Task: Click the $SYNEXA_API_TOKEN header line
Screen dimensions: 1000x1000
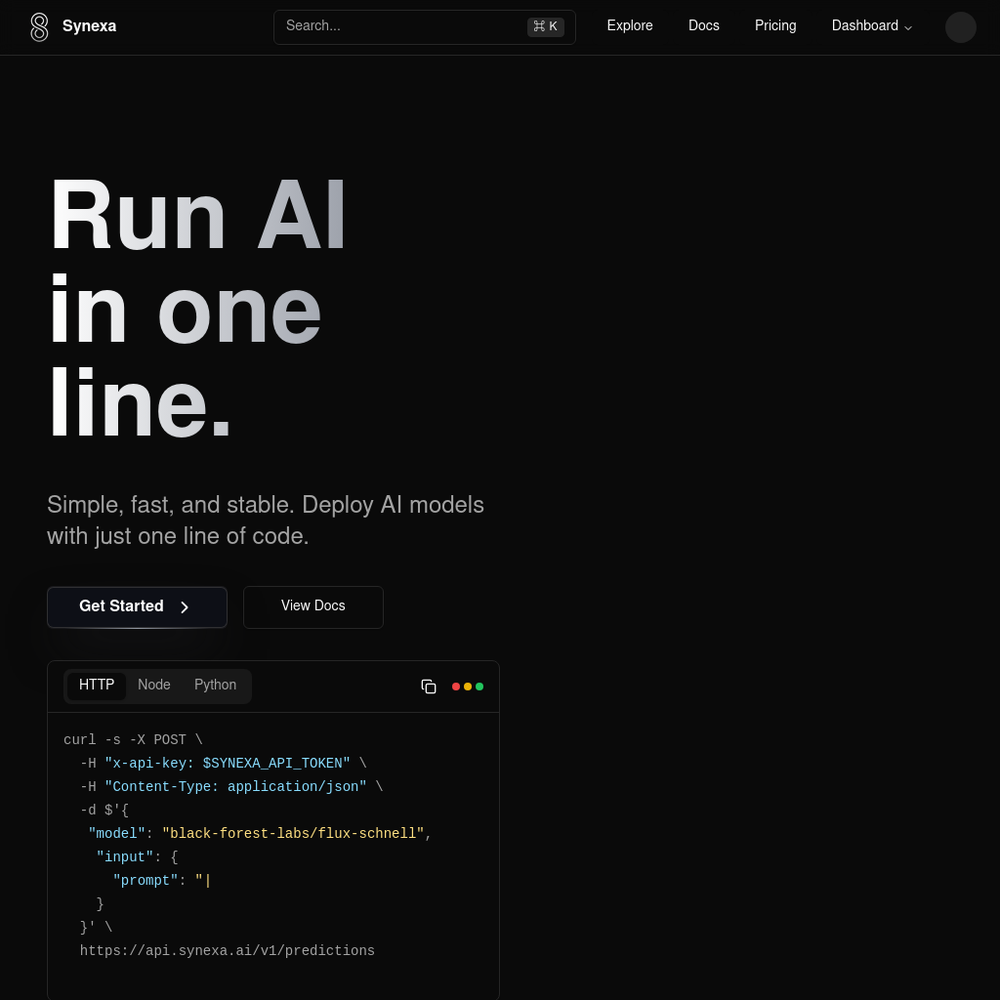Action: click(x=223, y=763)
